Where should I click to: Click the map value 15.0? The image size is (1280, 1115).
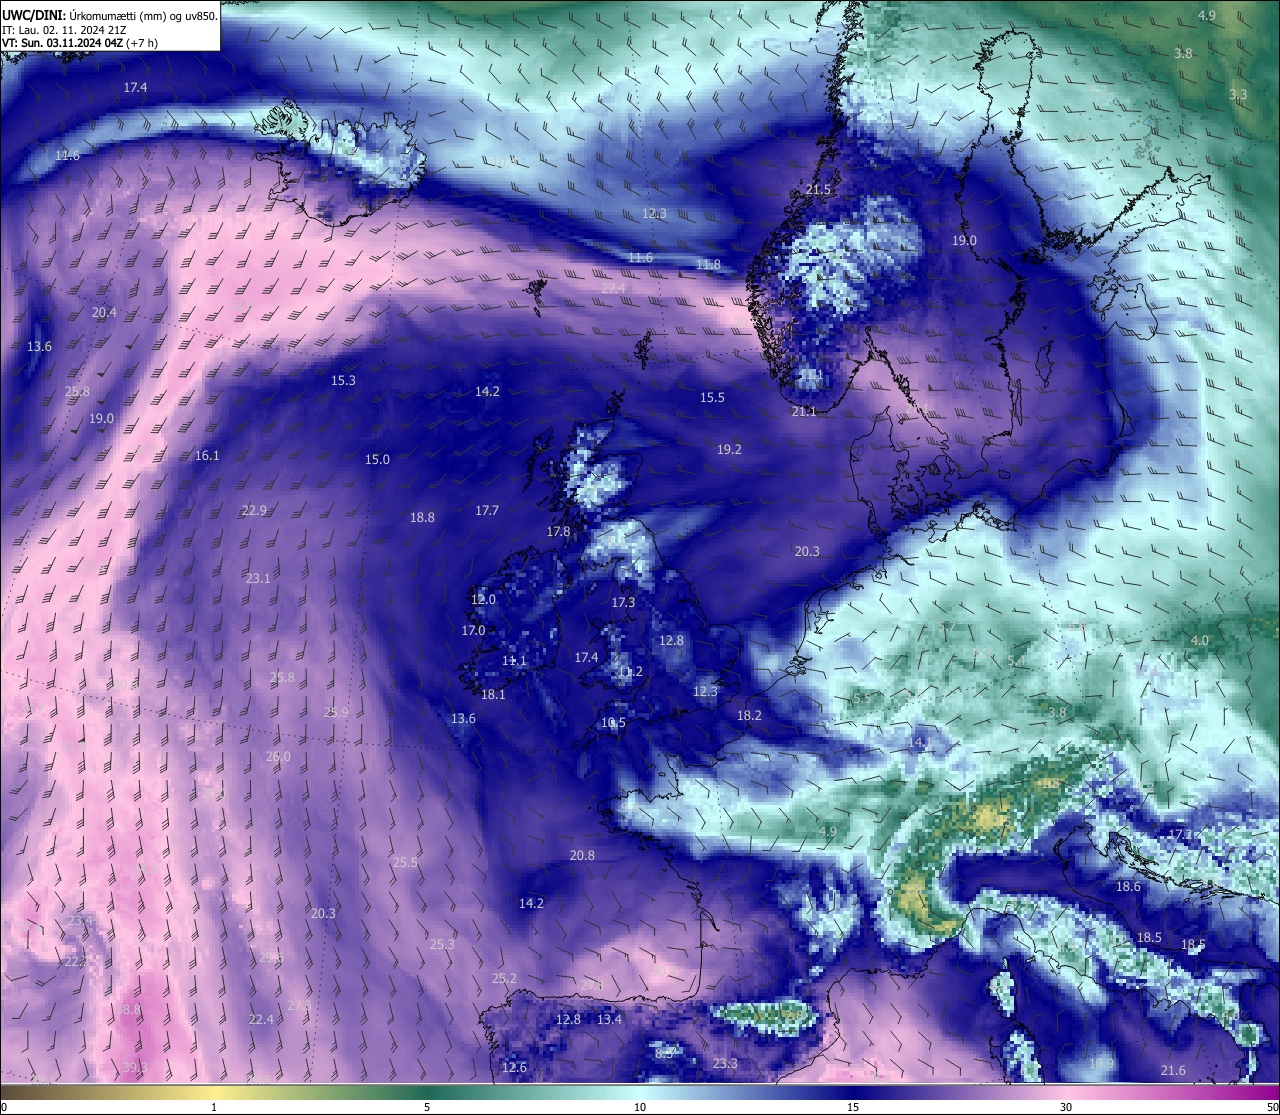pyautogui.click(x=377, y=459)
